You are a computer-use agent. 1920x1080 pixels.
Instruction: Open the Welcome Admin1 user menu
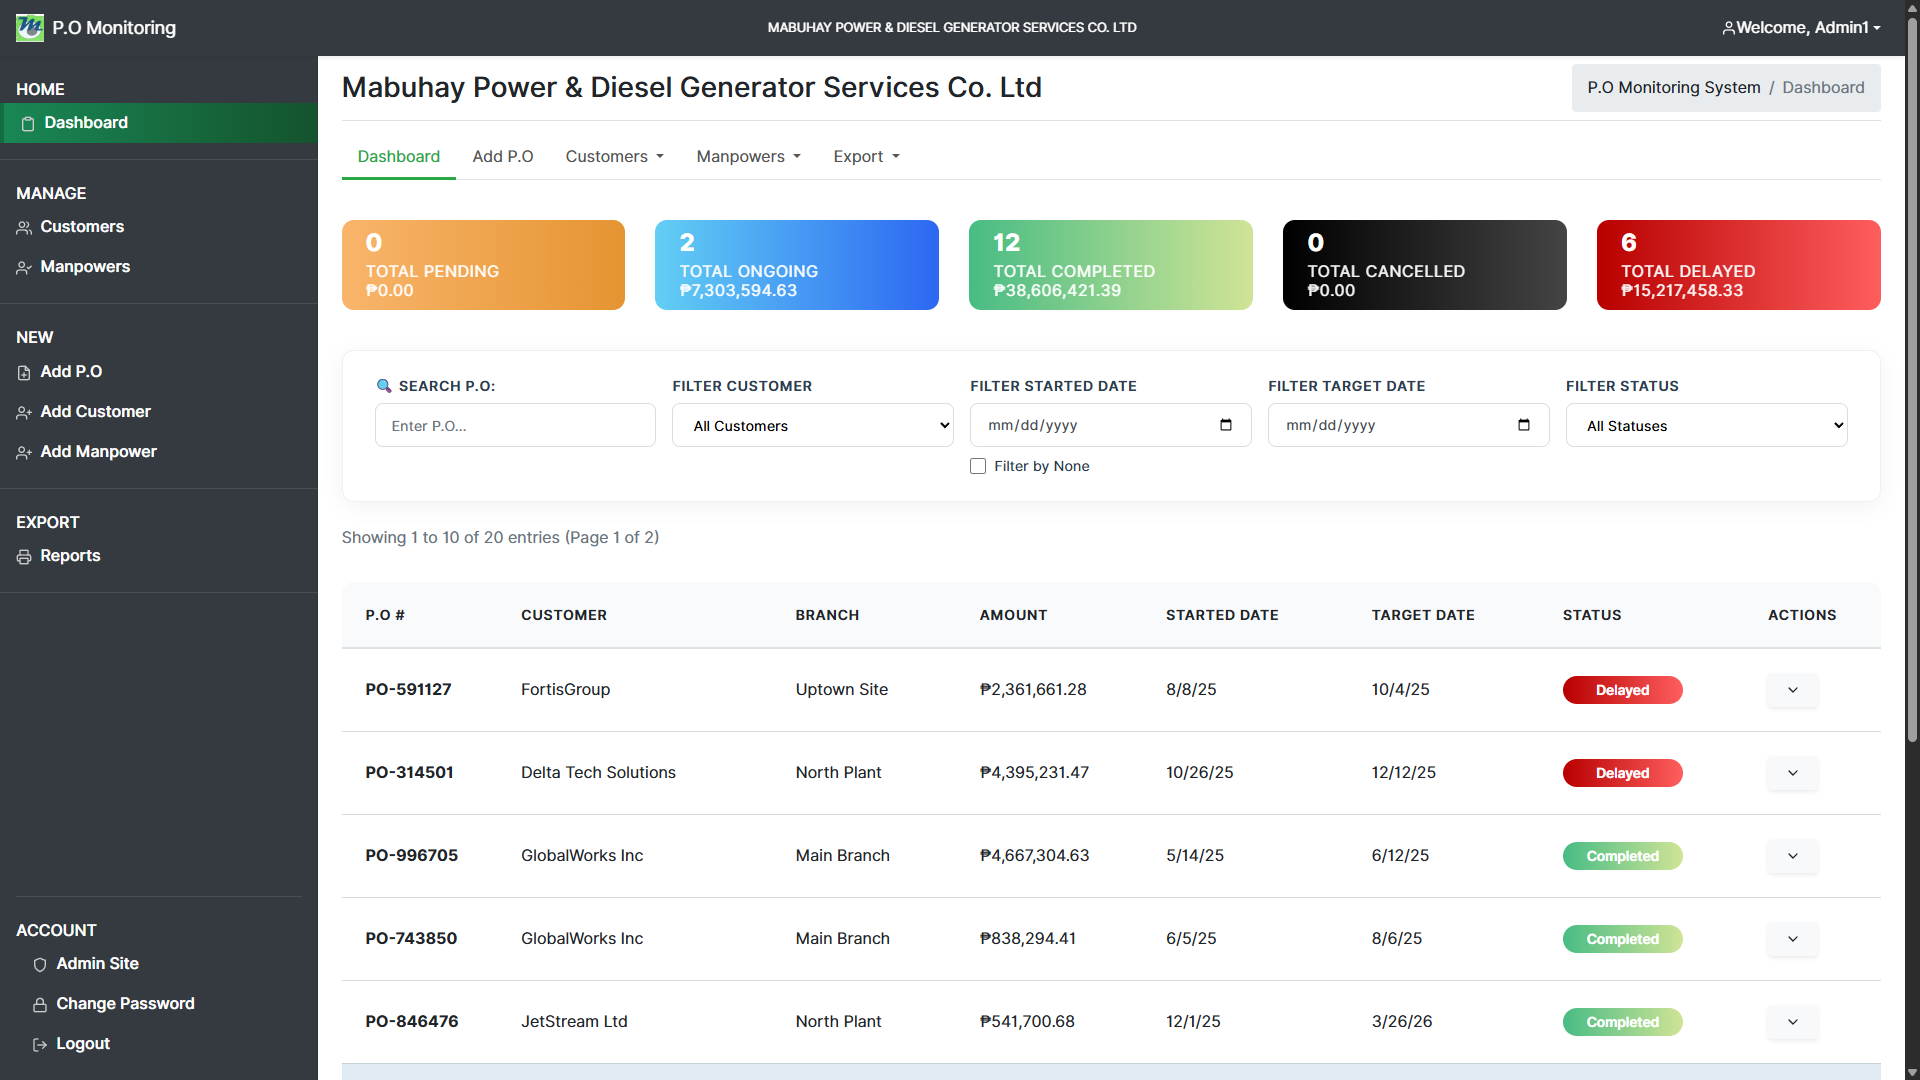(1801, 28)
